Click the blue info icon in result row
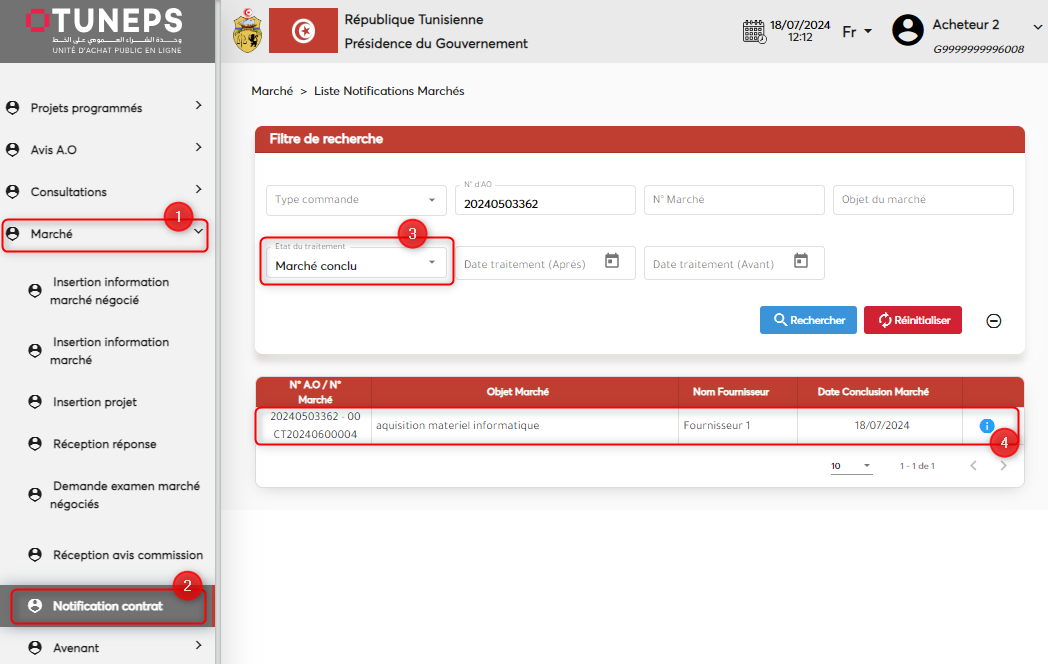The image size is (1048, 664). (987, 426)
